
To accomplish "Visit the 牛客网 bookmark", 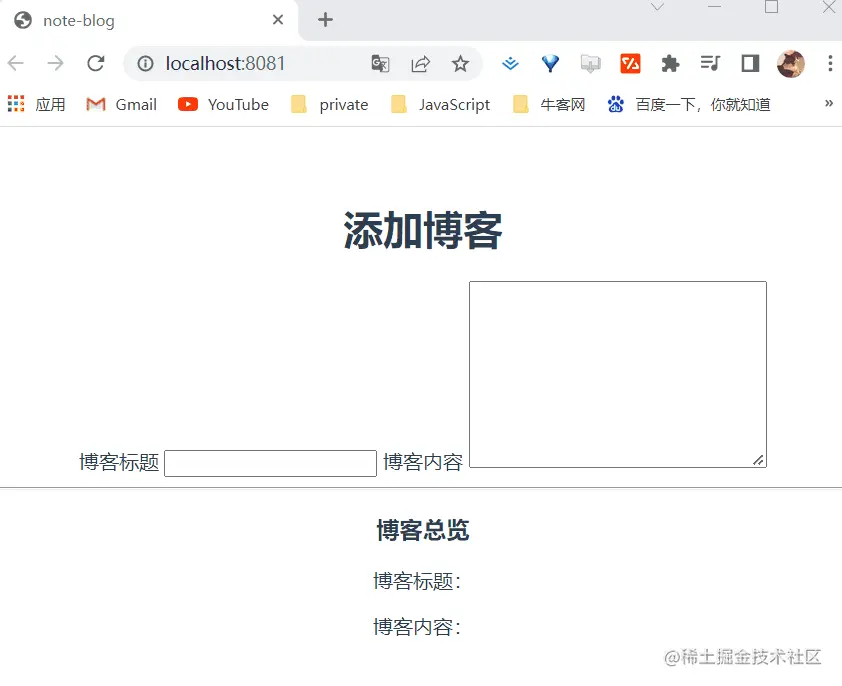I will click(548, 103).
